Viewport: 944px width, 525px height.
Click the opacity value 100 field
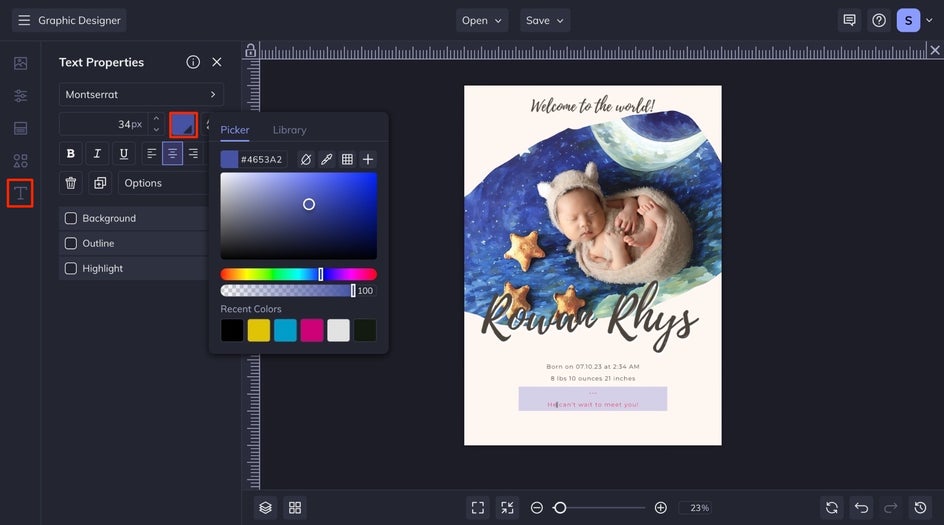(365, 291)
